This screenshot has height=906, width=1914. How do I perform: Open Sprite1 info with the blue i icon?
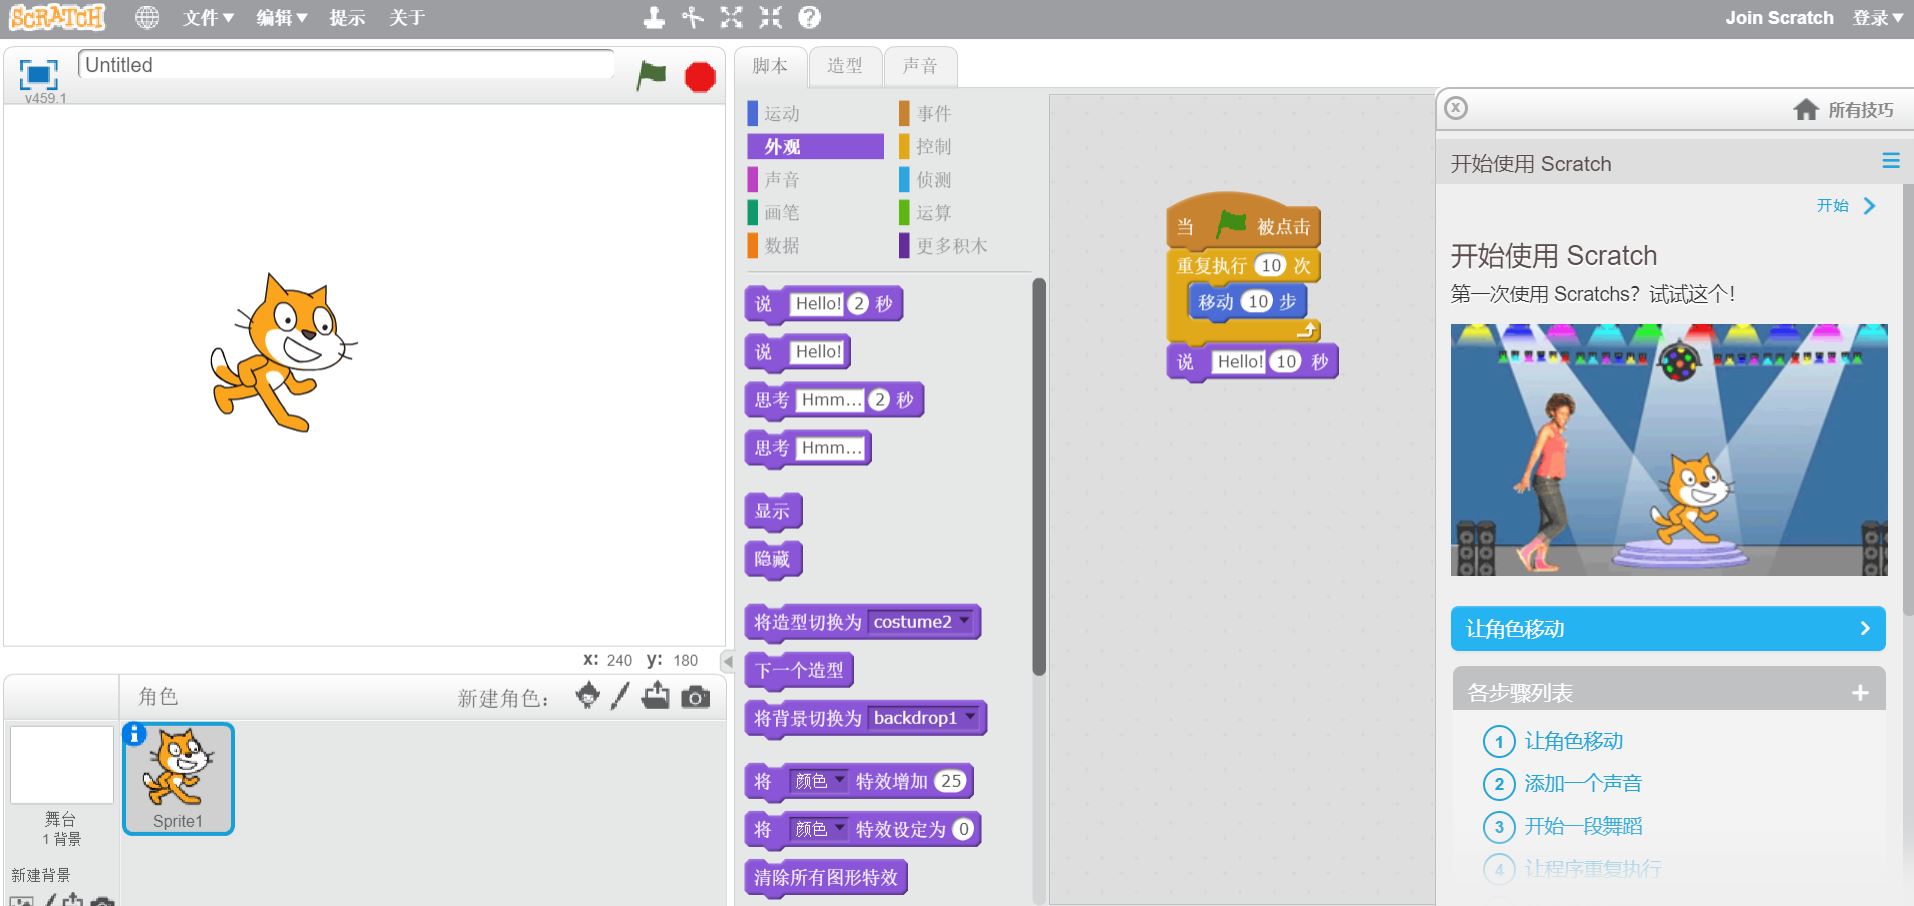tap(134, 734)
